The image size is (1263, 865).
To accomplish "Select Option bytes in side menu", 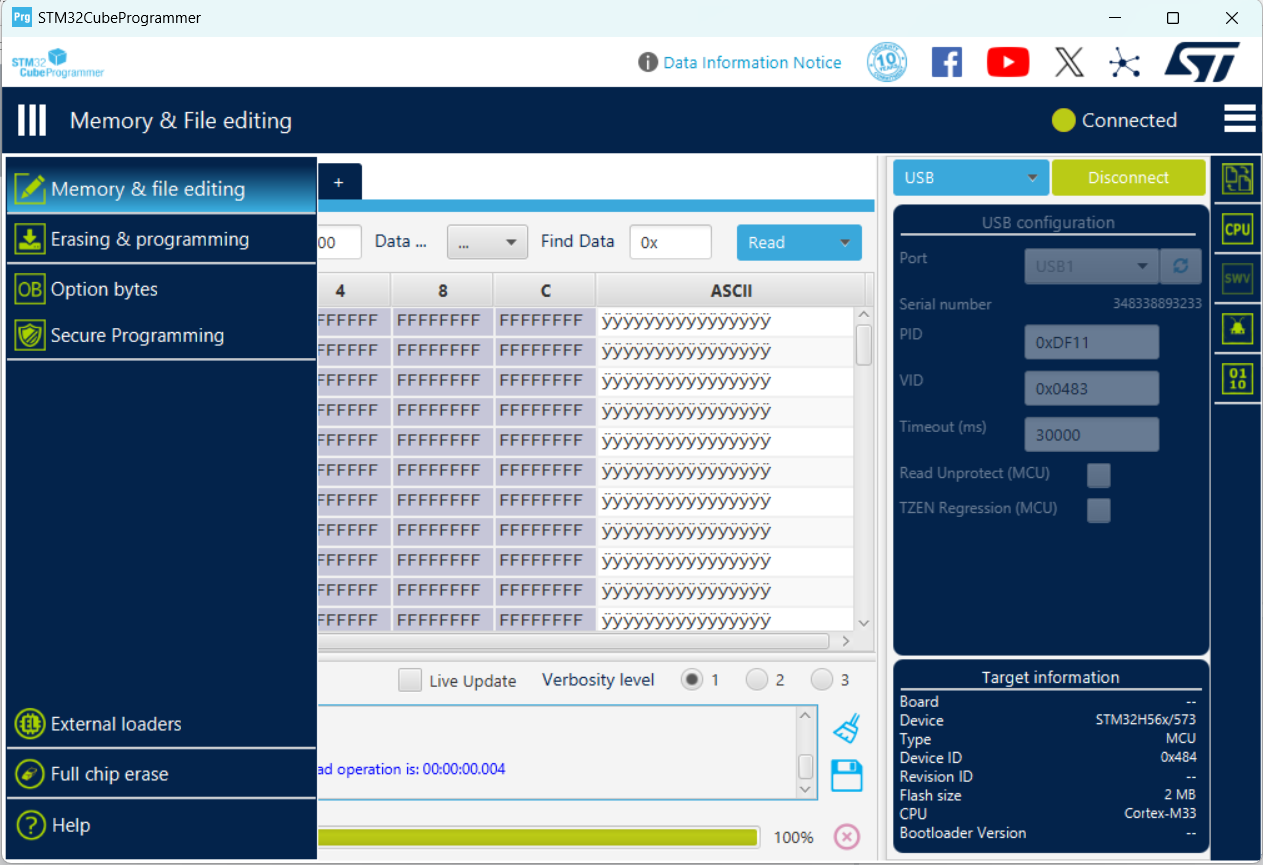I will coord(104,289).
